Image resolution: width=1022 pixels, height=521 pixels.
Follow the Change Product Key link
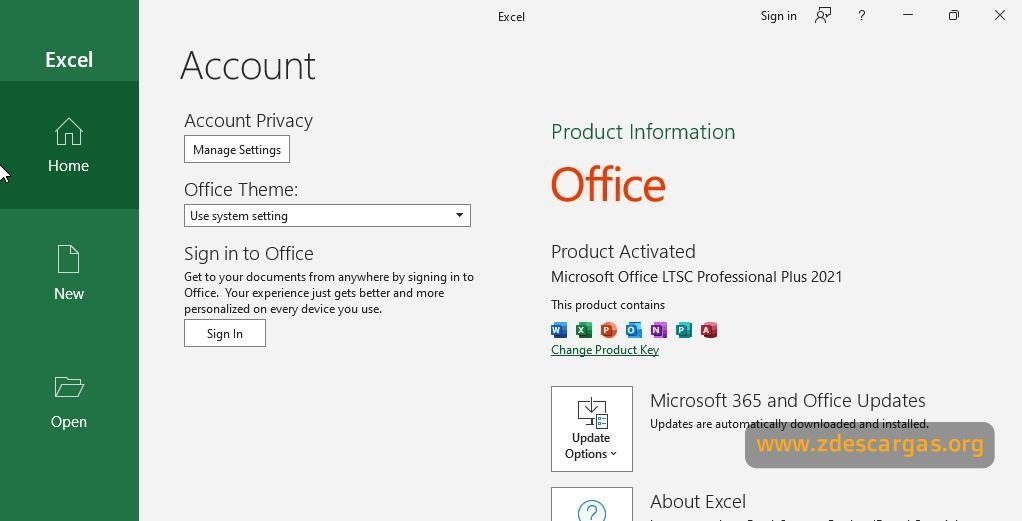(605, 350)
